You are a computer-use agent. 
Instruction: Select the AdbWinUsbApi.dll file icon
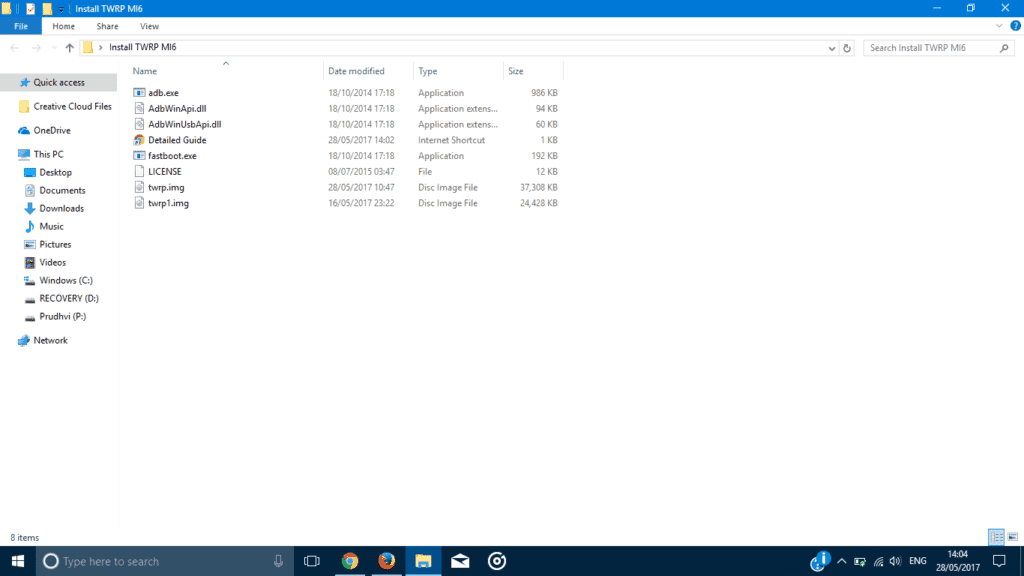point(139,124)
